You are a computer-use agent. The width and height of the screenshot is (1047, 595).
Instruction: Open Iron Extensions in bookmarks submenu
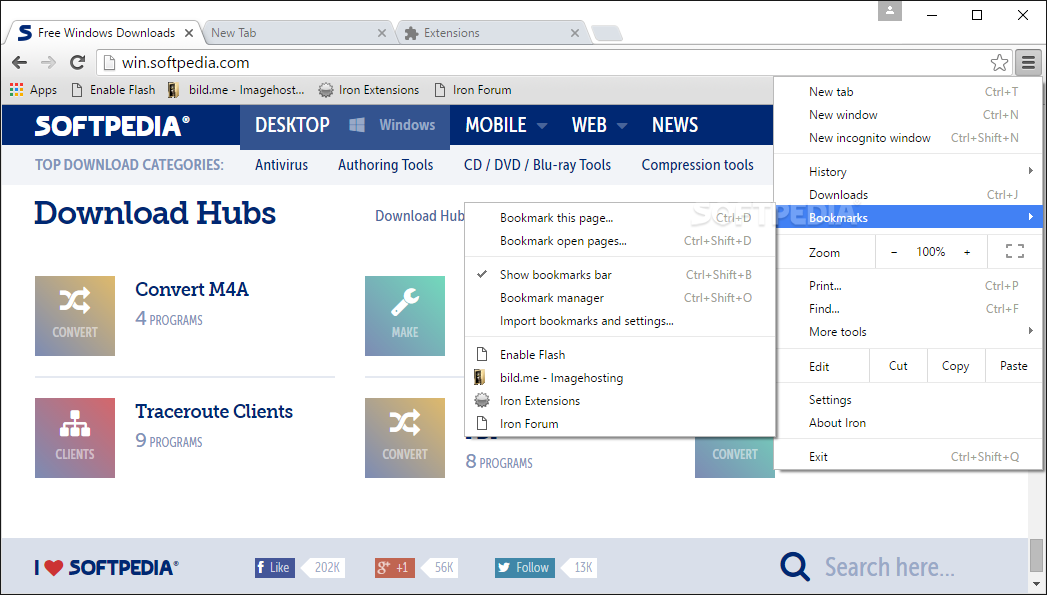tap(620, 401)
